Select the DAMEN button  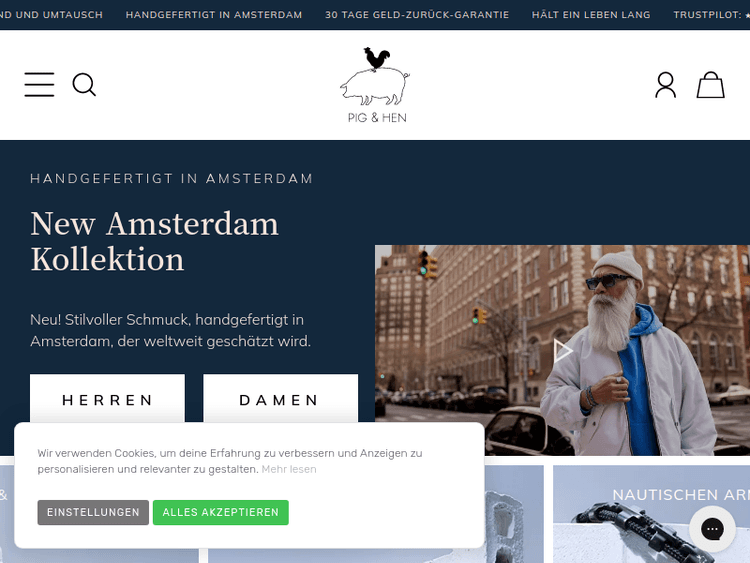pyautogui.click(x=280, y=398)
